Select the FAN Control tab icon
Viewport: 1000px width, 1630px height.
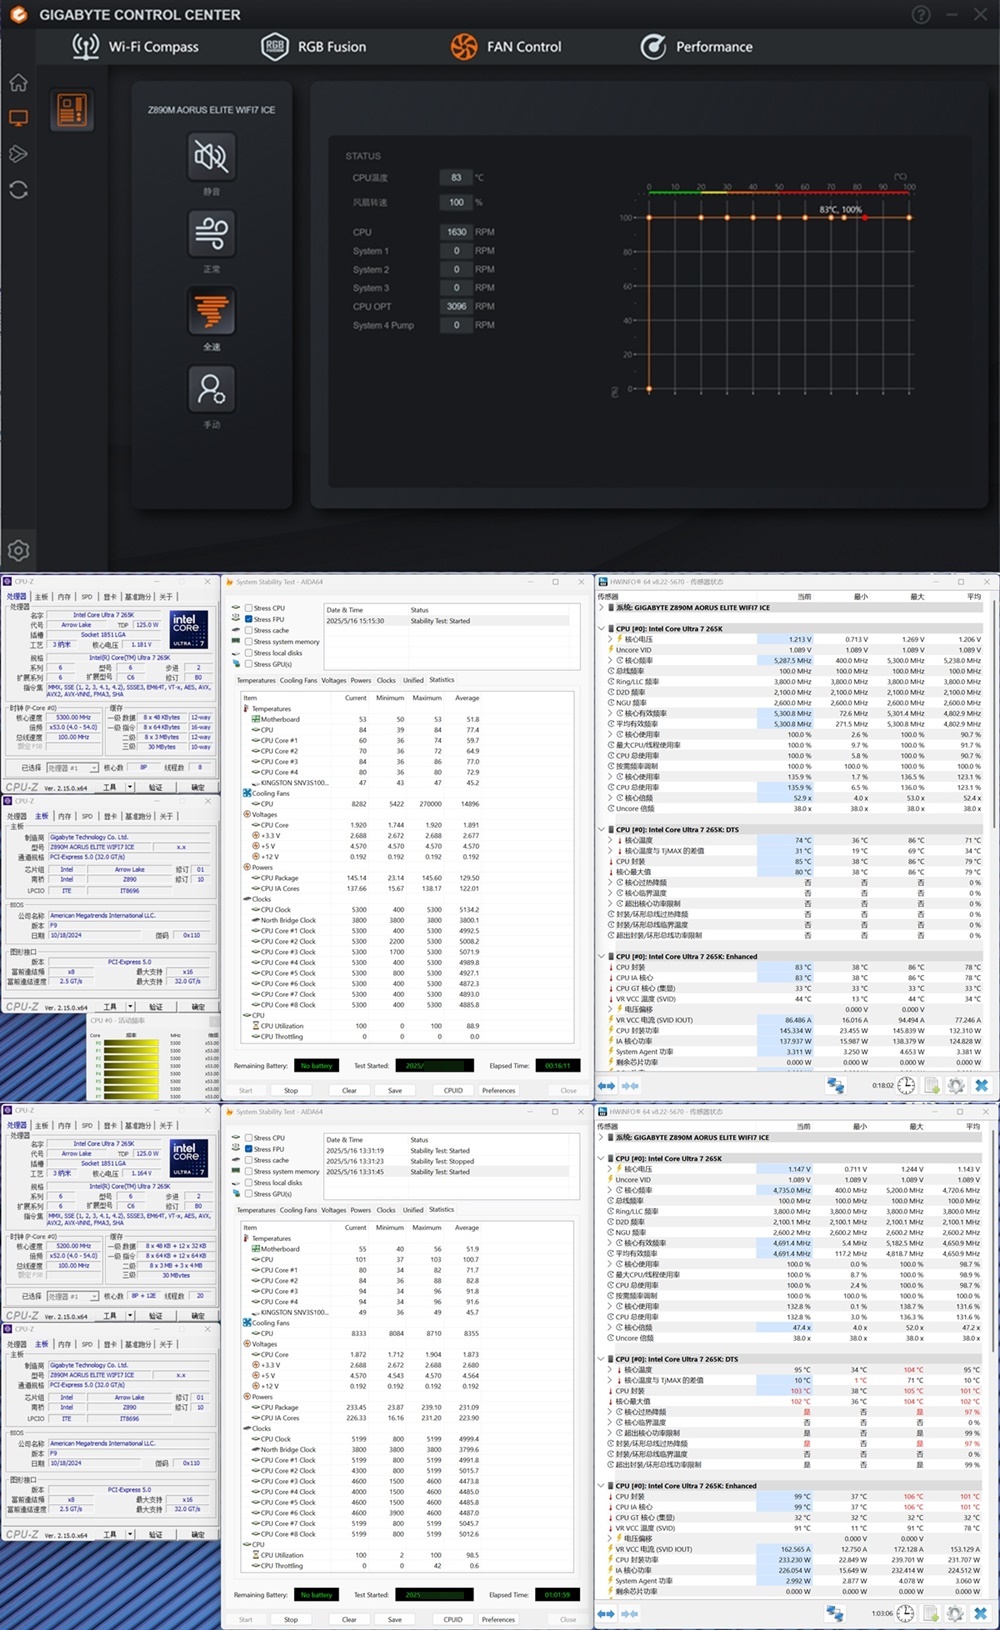(x=464, y=46)
